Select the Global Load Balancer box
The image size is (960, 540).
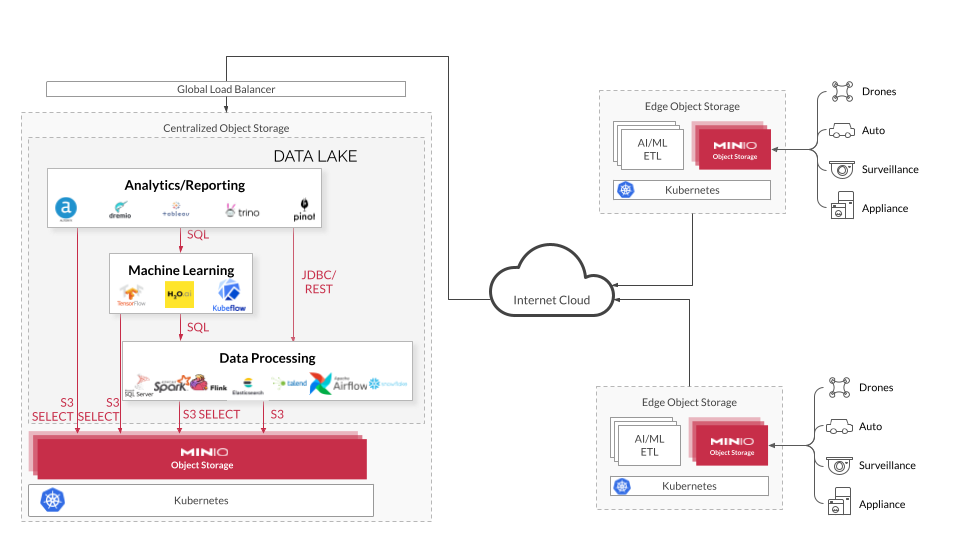pyautogui.click(x=226, y=89)
